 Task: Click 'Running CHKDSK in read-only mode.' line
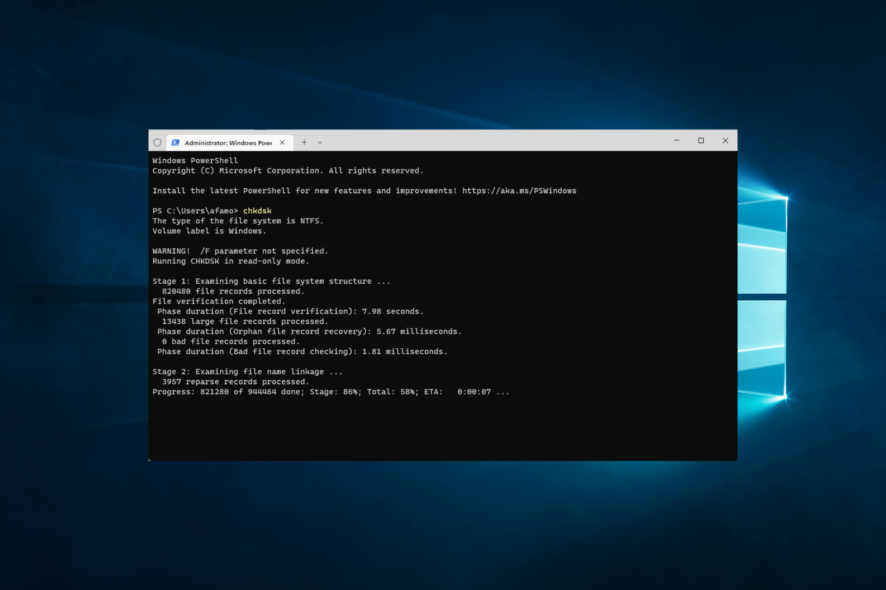coord(231,261)
